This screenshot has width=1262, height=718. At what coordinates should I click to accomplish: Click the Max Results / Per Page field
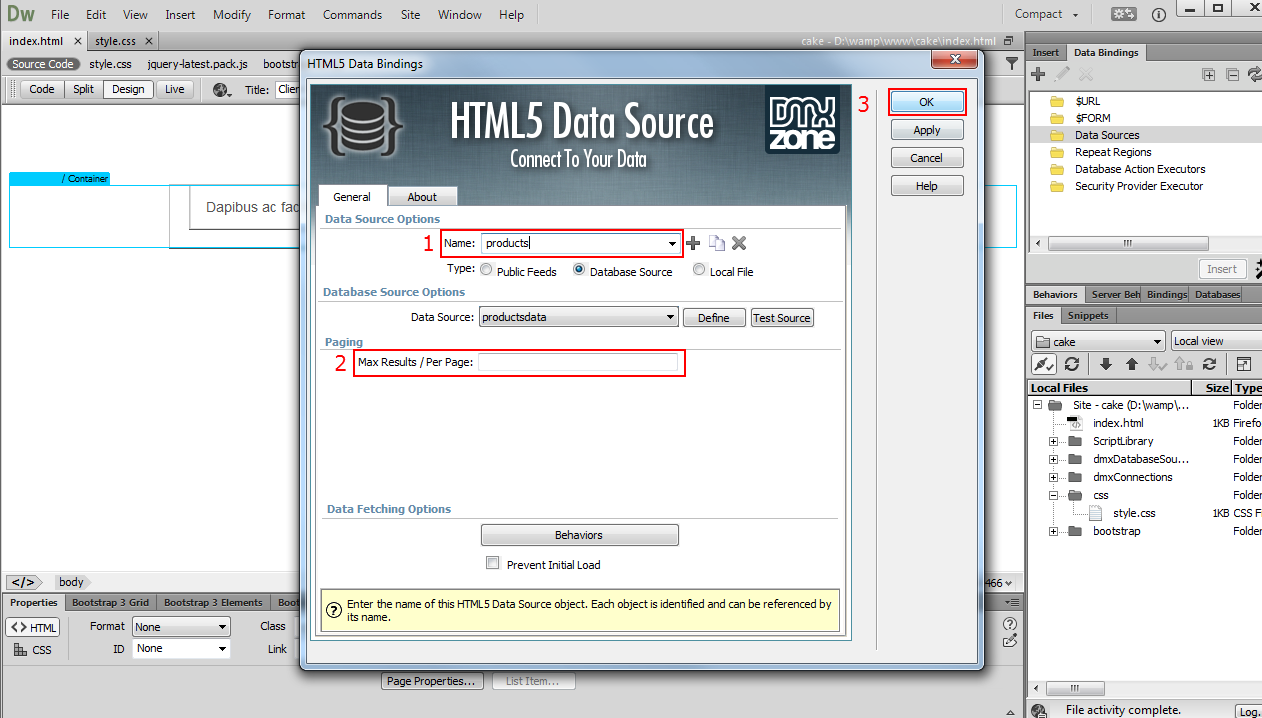(x=578, y=361)
